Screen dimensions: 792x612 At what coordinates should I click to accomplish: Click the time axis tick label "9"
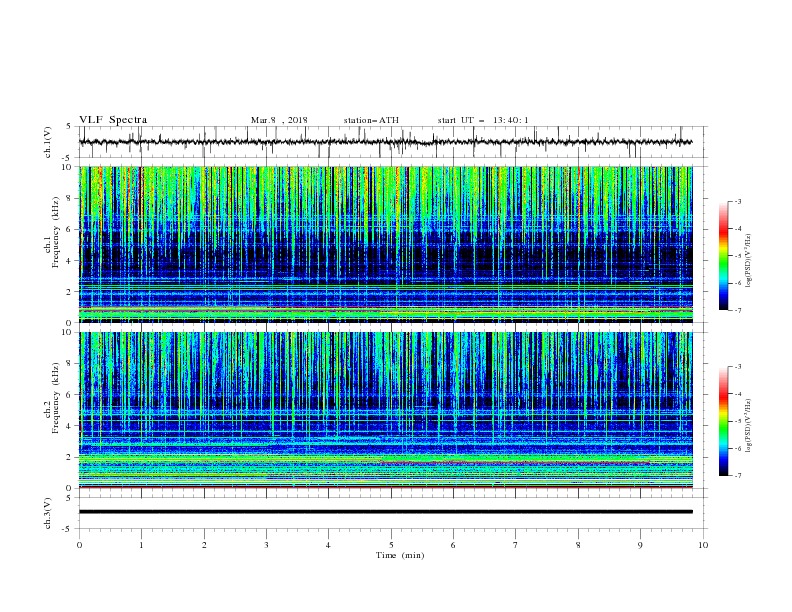click(x=640, y=545)
